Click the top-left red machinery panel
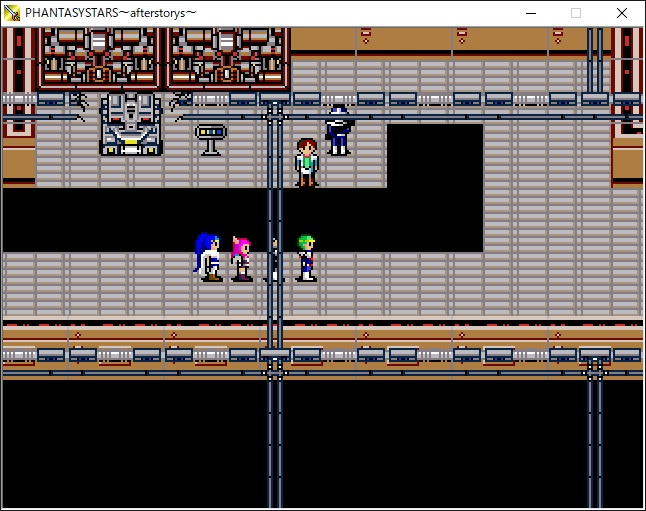 pos(98,57)
